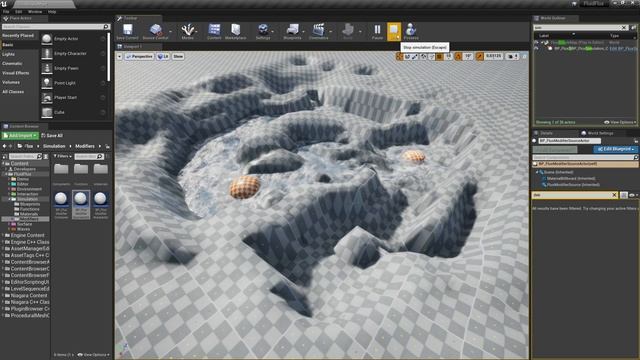Open the Filters dropdown in Content Browser
Viewport: 640px width, 360px height.
pos(62,156)
